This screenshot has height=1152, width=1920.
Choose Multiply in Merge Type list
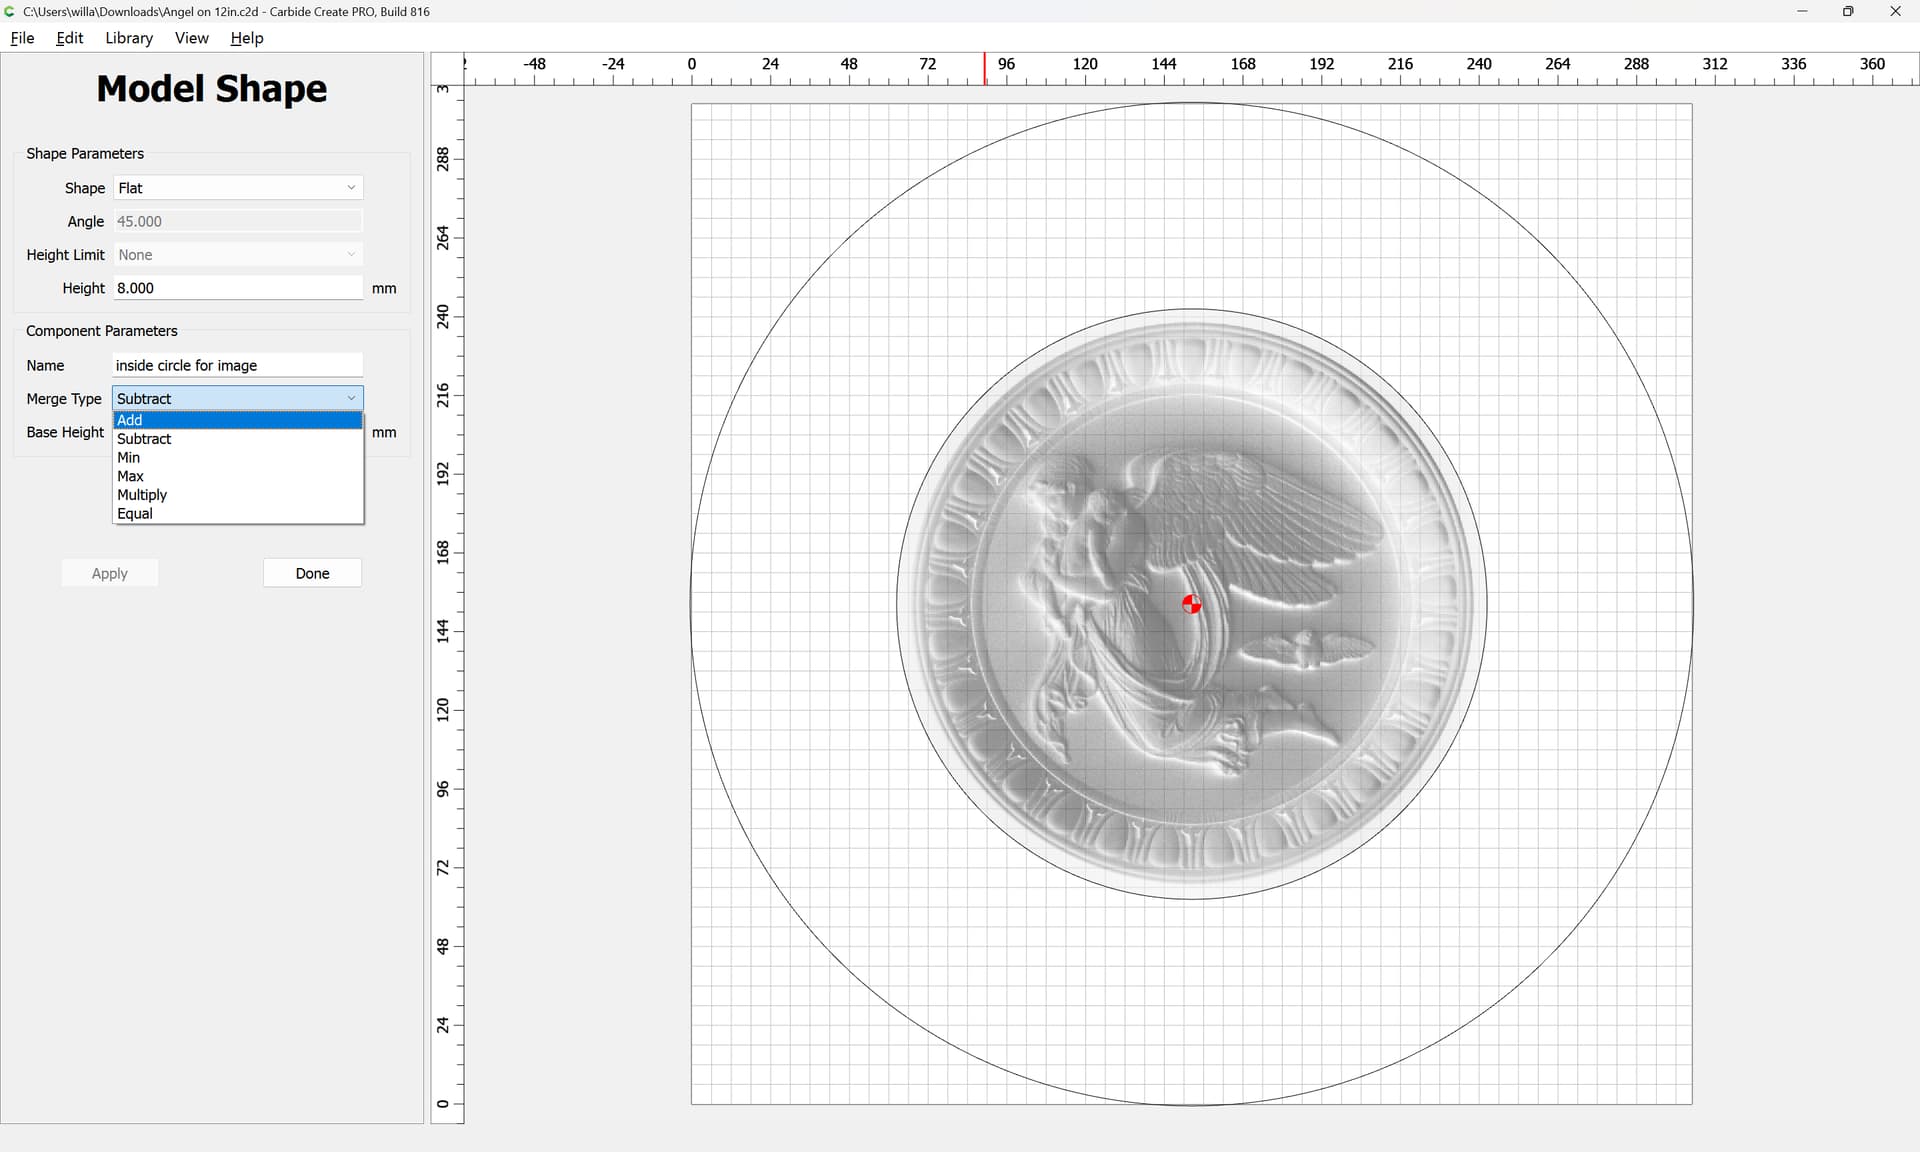[238, 495]
